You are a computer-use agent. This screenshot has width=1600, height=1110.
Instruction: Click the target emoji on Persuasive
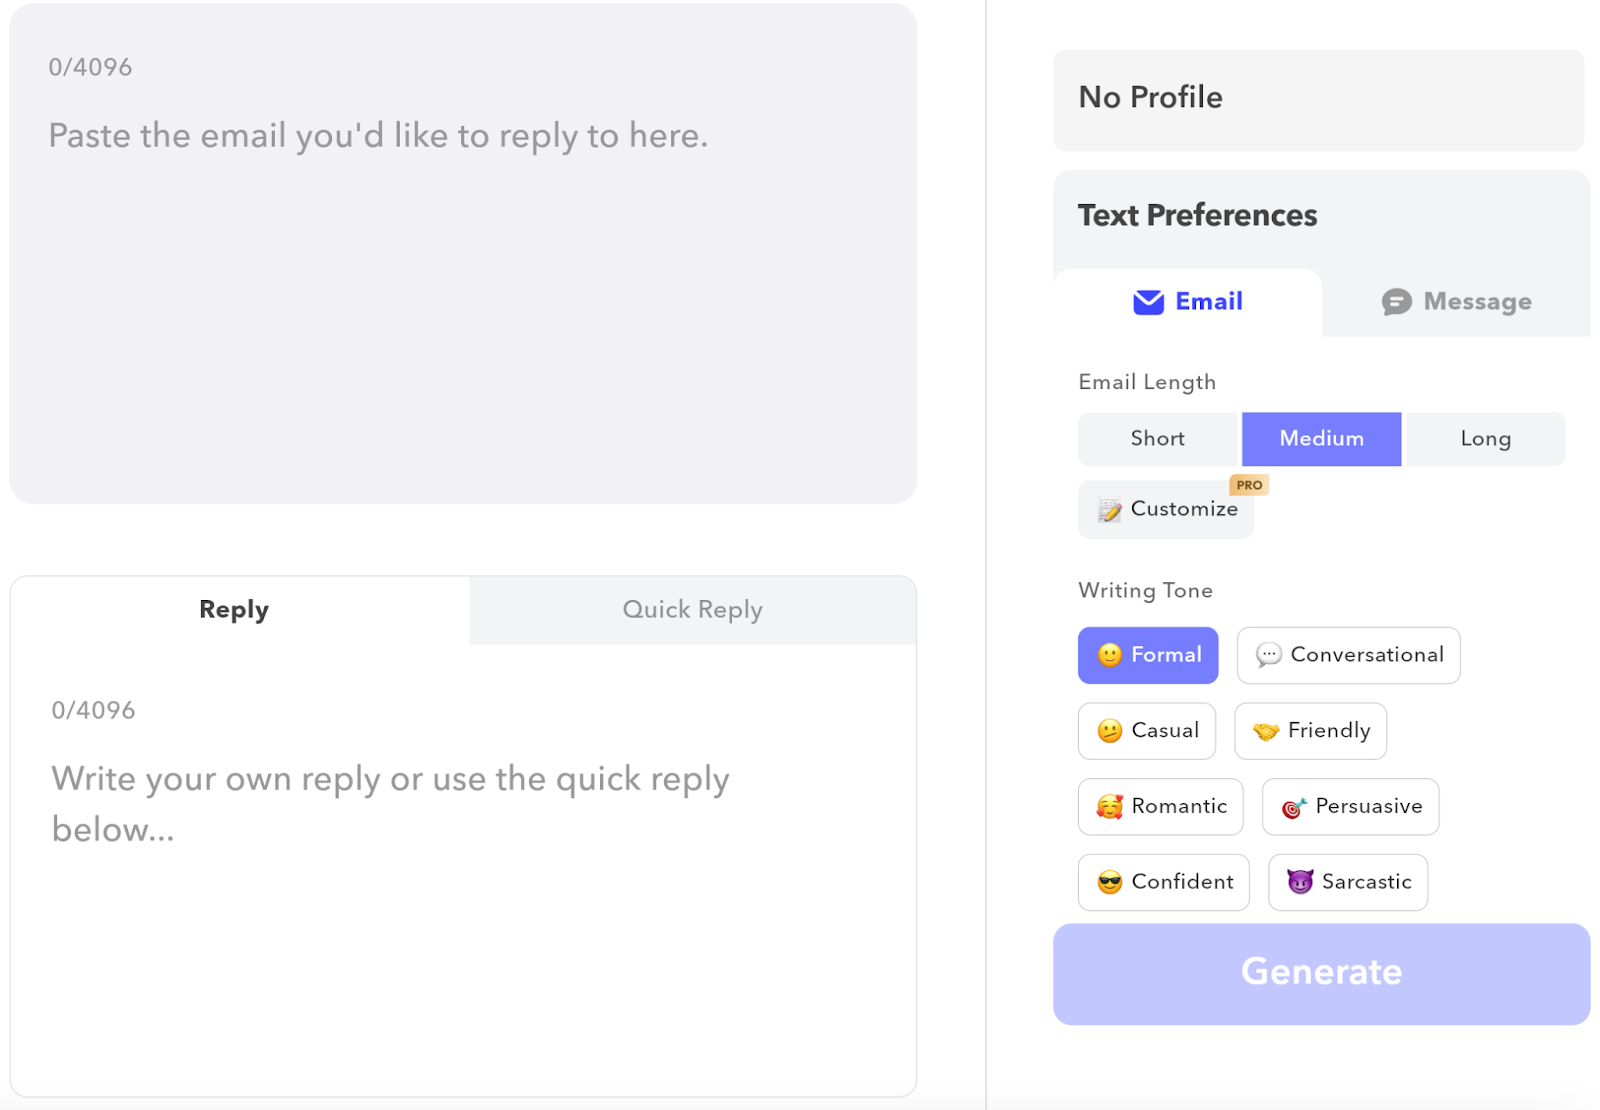click(x=1293, y=807)
